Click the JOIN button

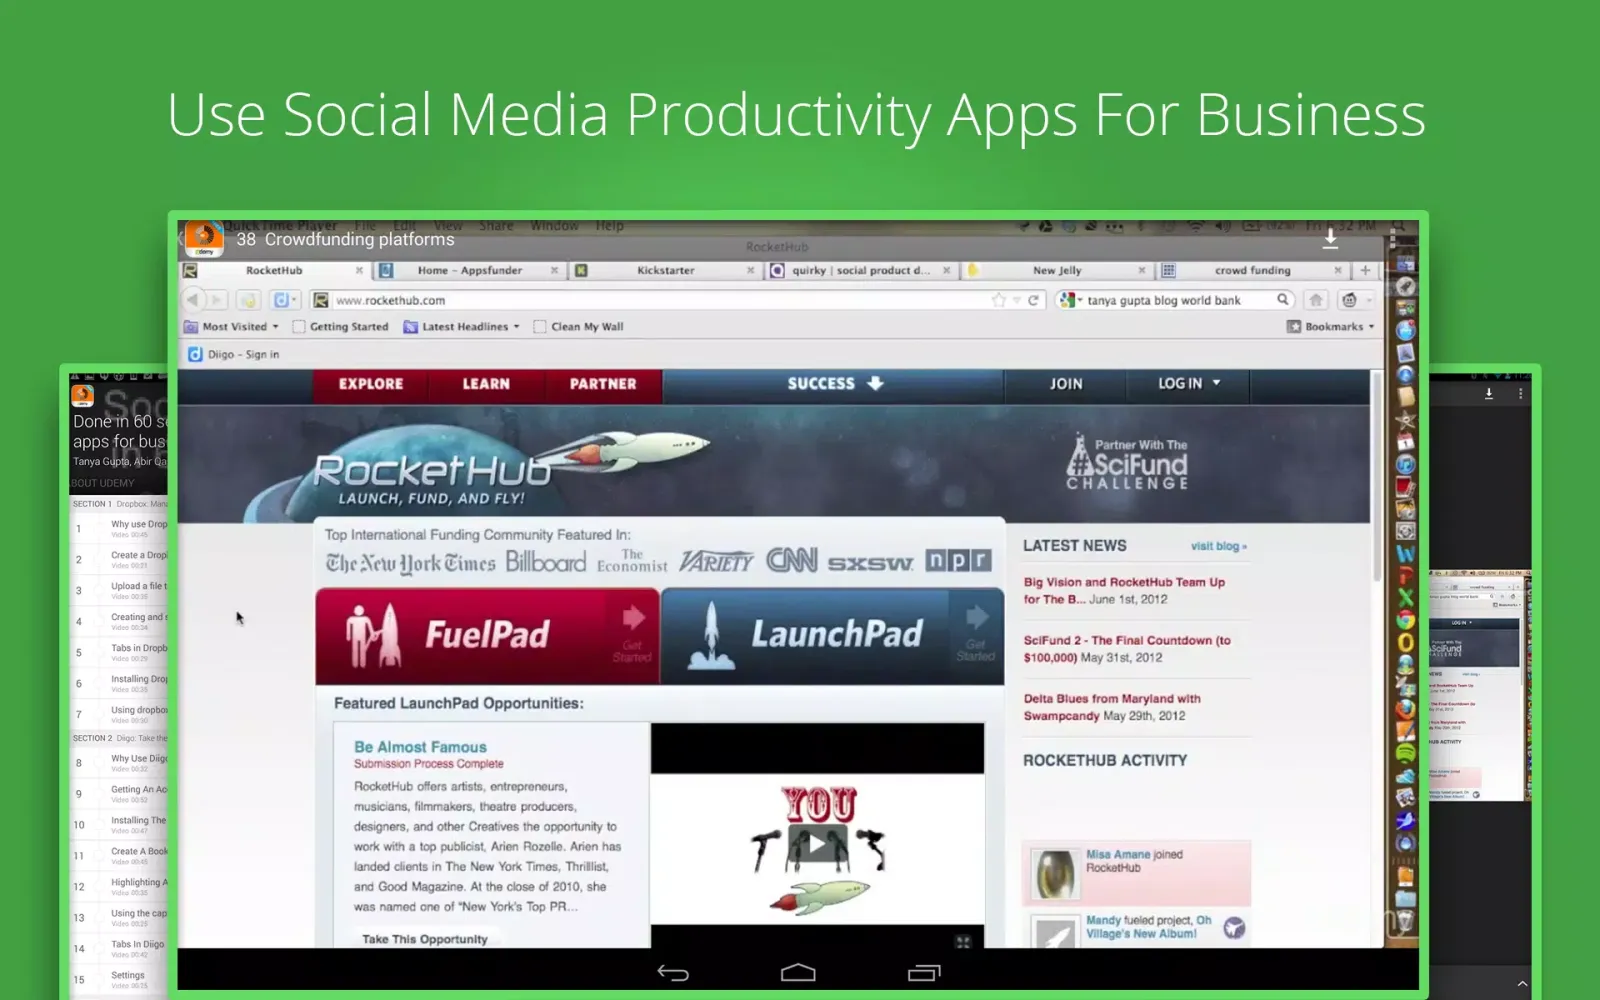click(1066, 384)
